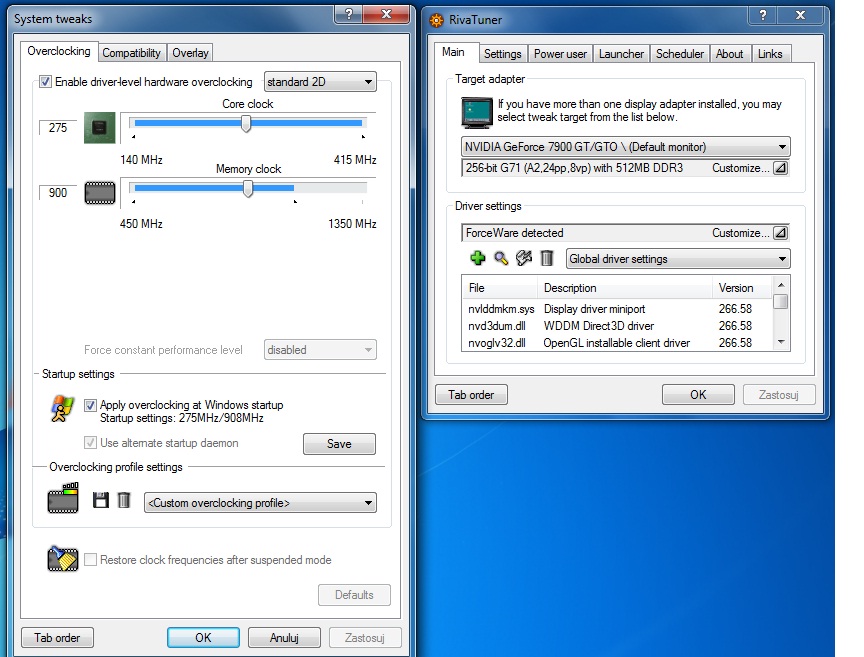864x657 pixels.
Task: Click the help question mark in System tweaks
Action: coord(349,14)
